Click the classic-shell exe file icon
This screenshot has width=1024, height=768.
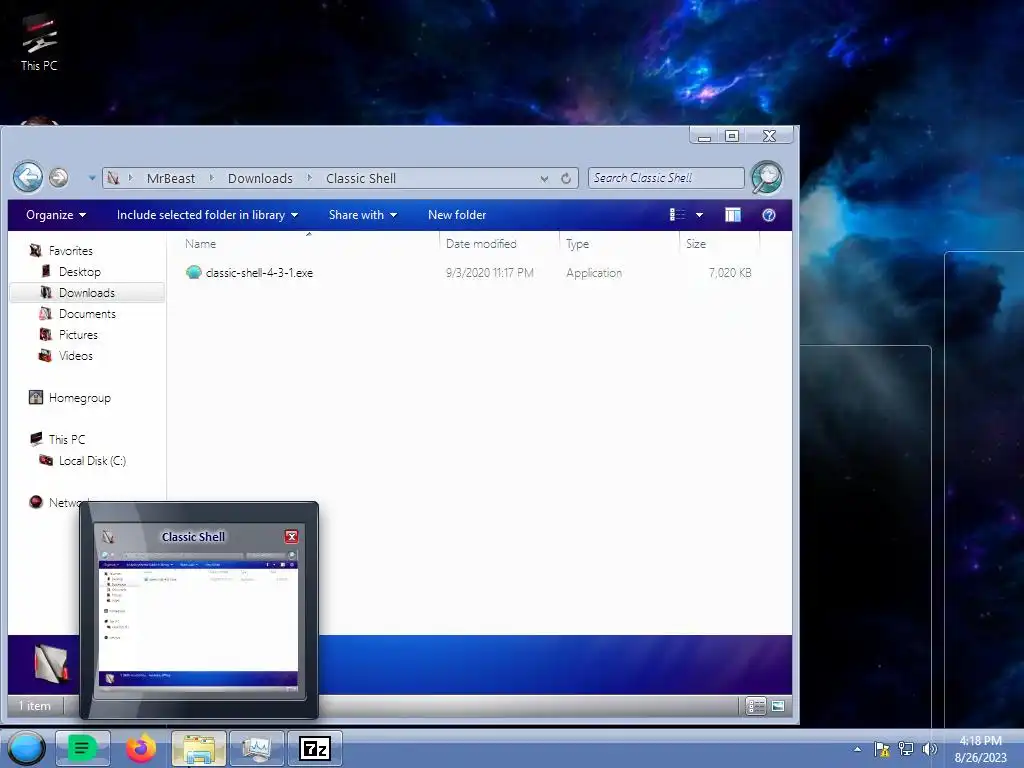pos(193,272)
